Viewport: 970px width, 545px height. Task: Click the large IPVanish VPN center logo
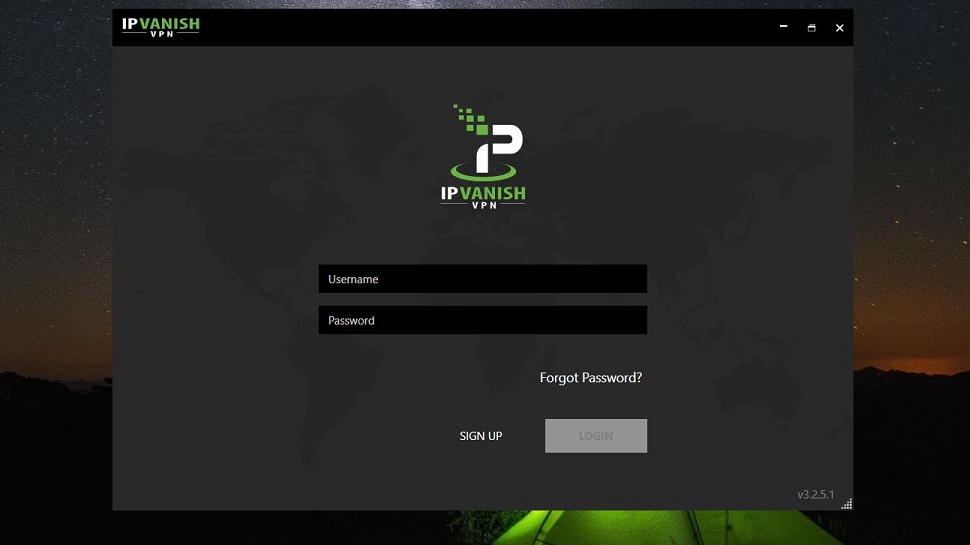[x=483, y=157]
